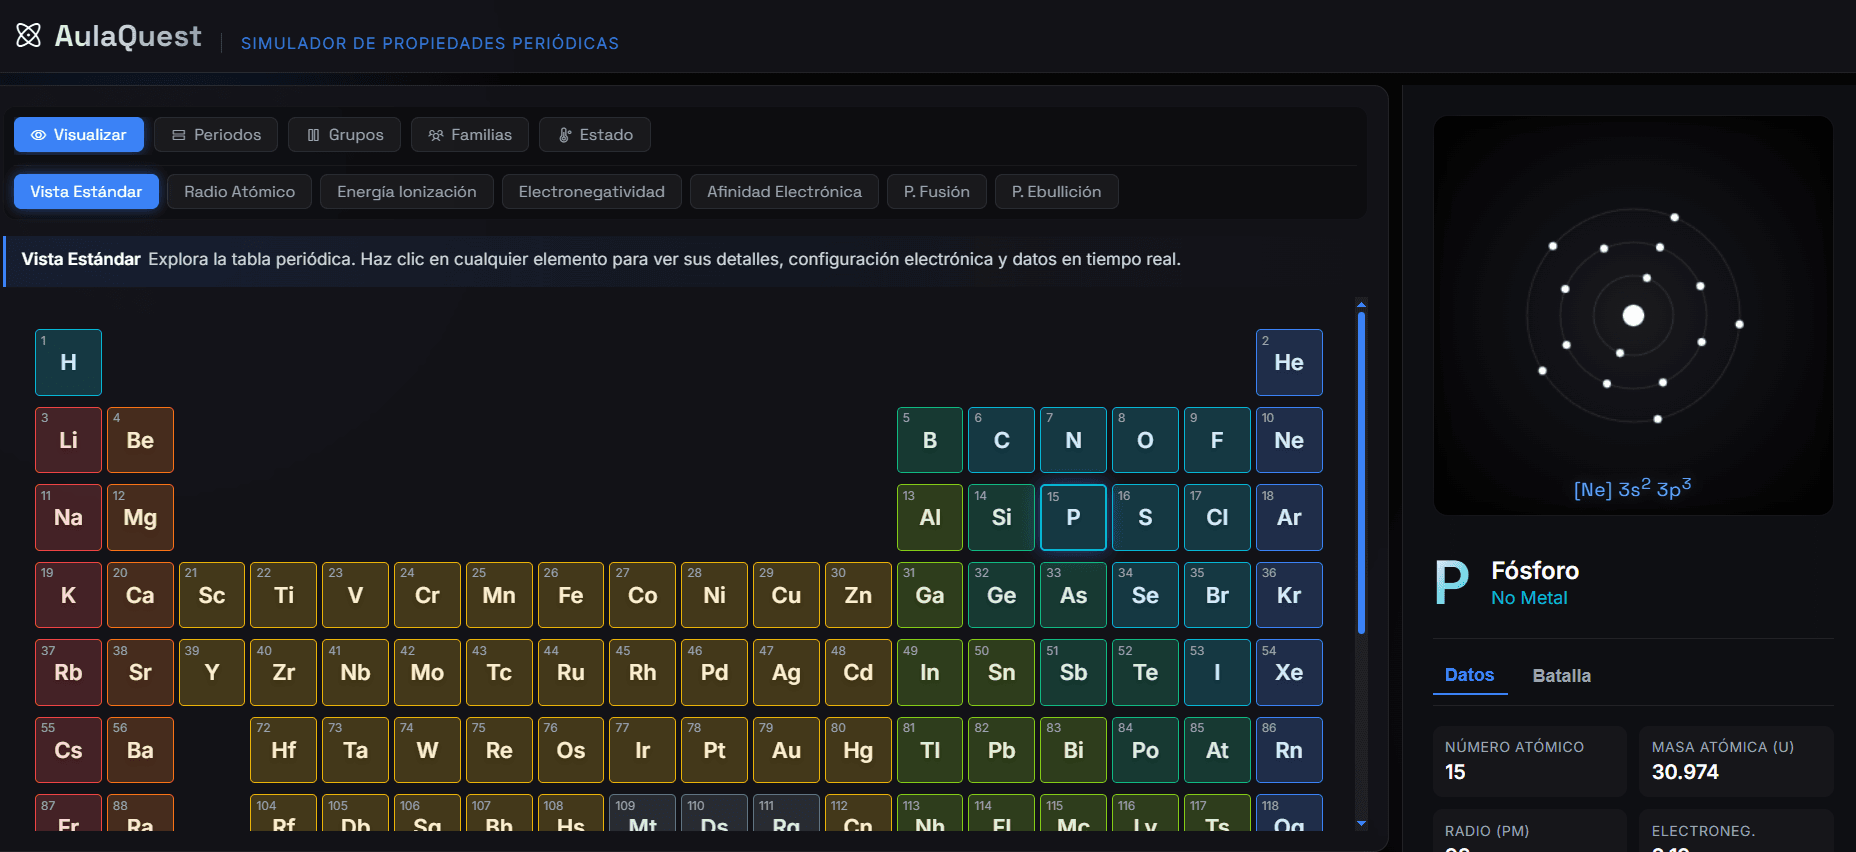Show the Electronegatividad view

tap(592, 192)
